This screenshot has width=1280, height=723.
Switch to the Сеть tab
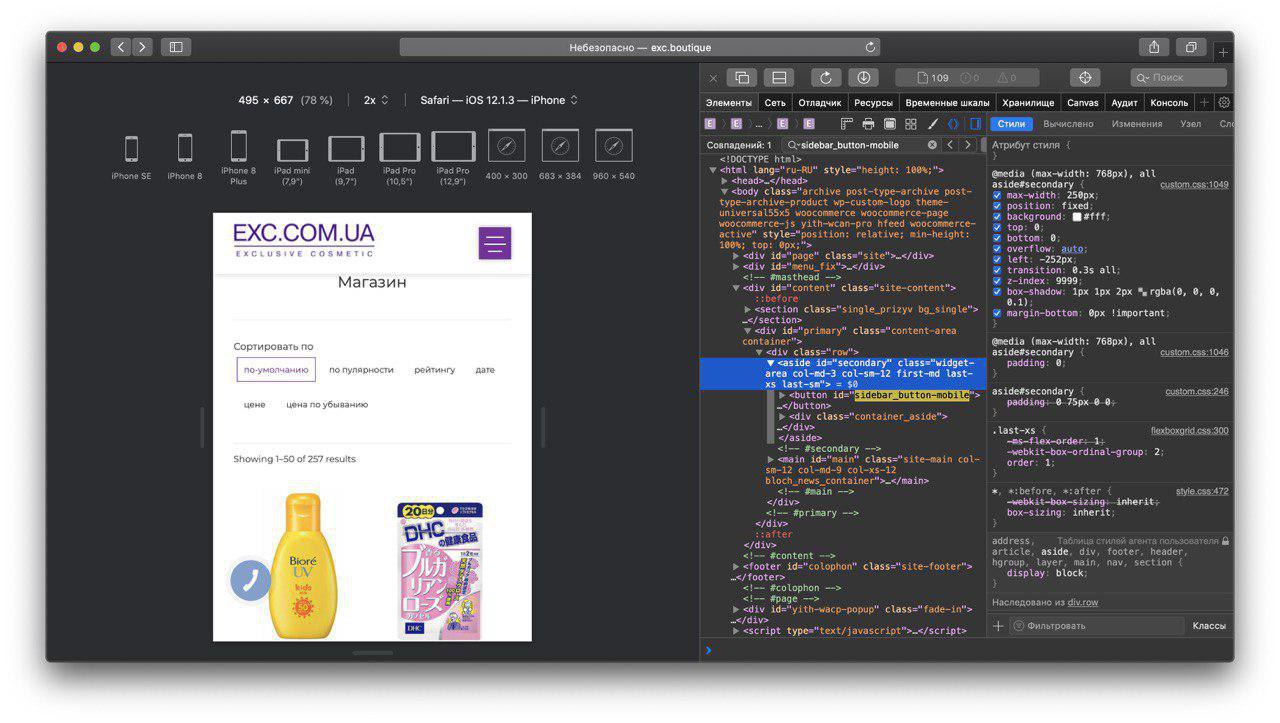pyautogui.click(x=775, y=102)
